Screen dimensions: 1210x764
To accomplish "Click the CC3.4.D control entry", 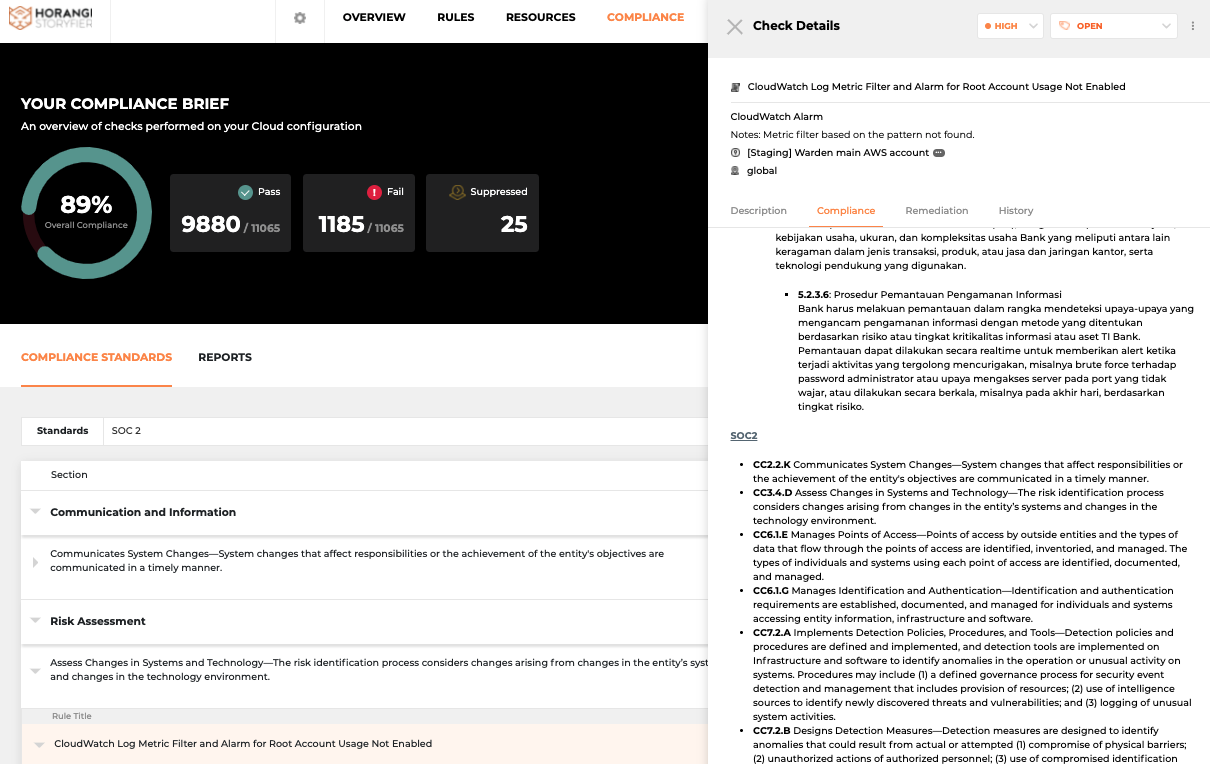I will click(x=958, y=507).
